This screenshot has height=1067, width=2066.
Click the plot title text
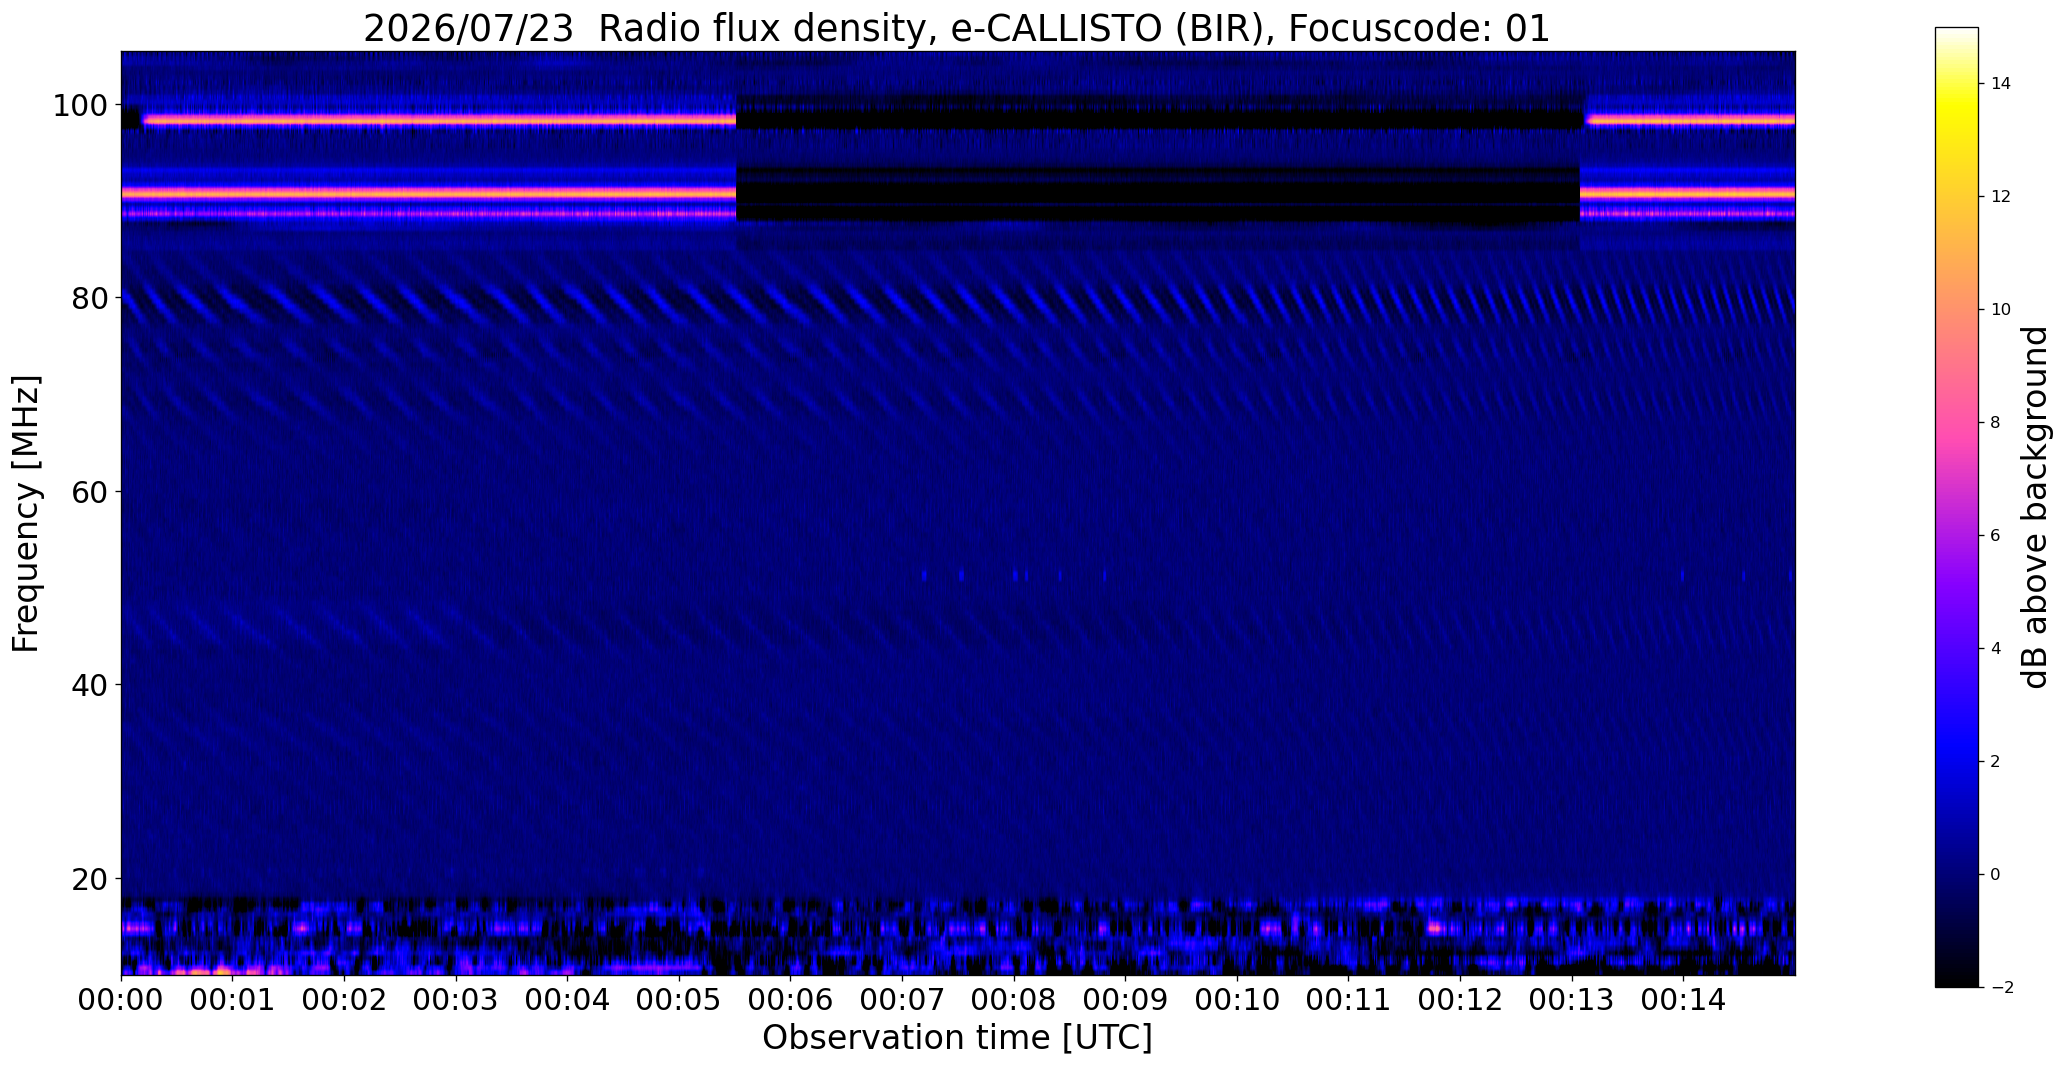[x=956, y=27]
